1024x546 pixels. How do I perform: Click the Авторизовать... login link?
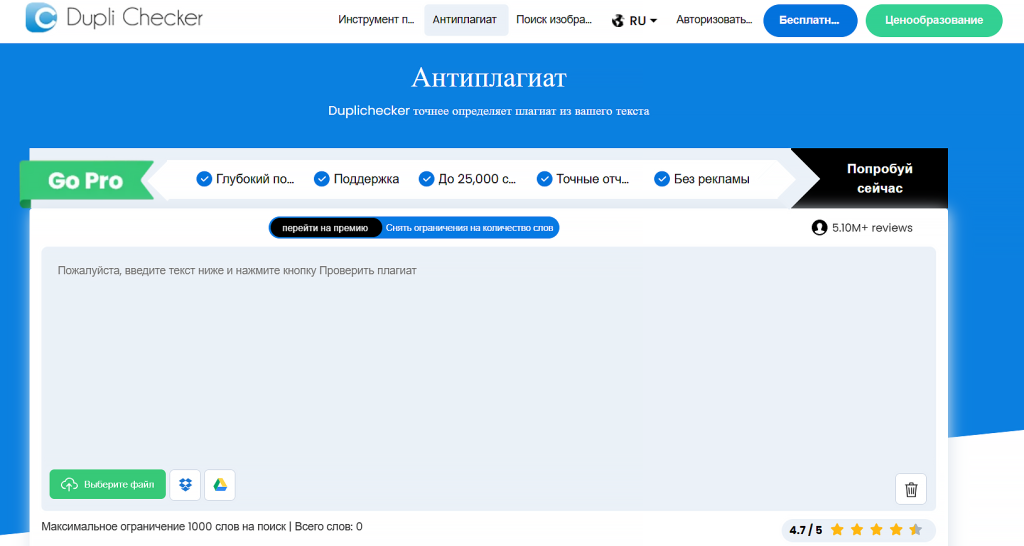[714, 20]
